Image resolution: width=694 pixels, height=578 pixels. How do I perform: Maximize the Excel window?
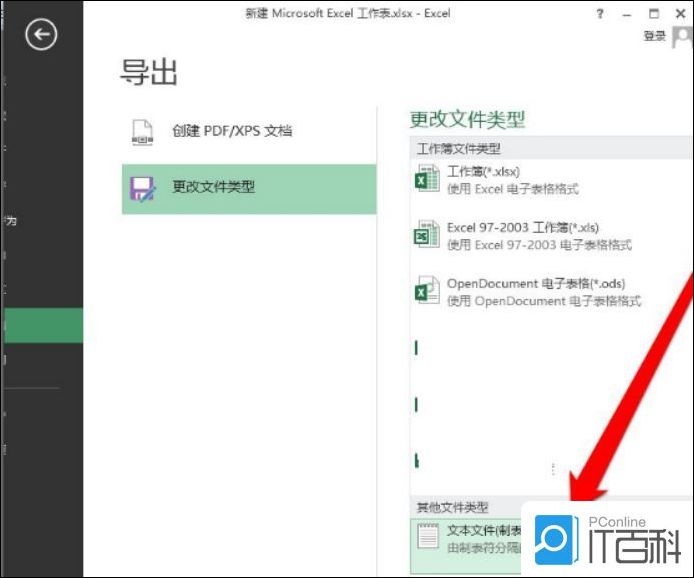coord(654,14)
